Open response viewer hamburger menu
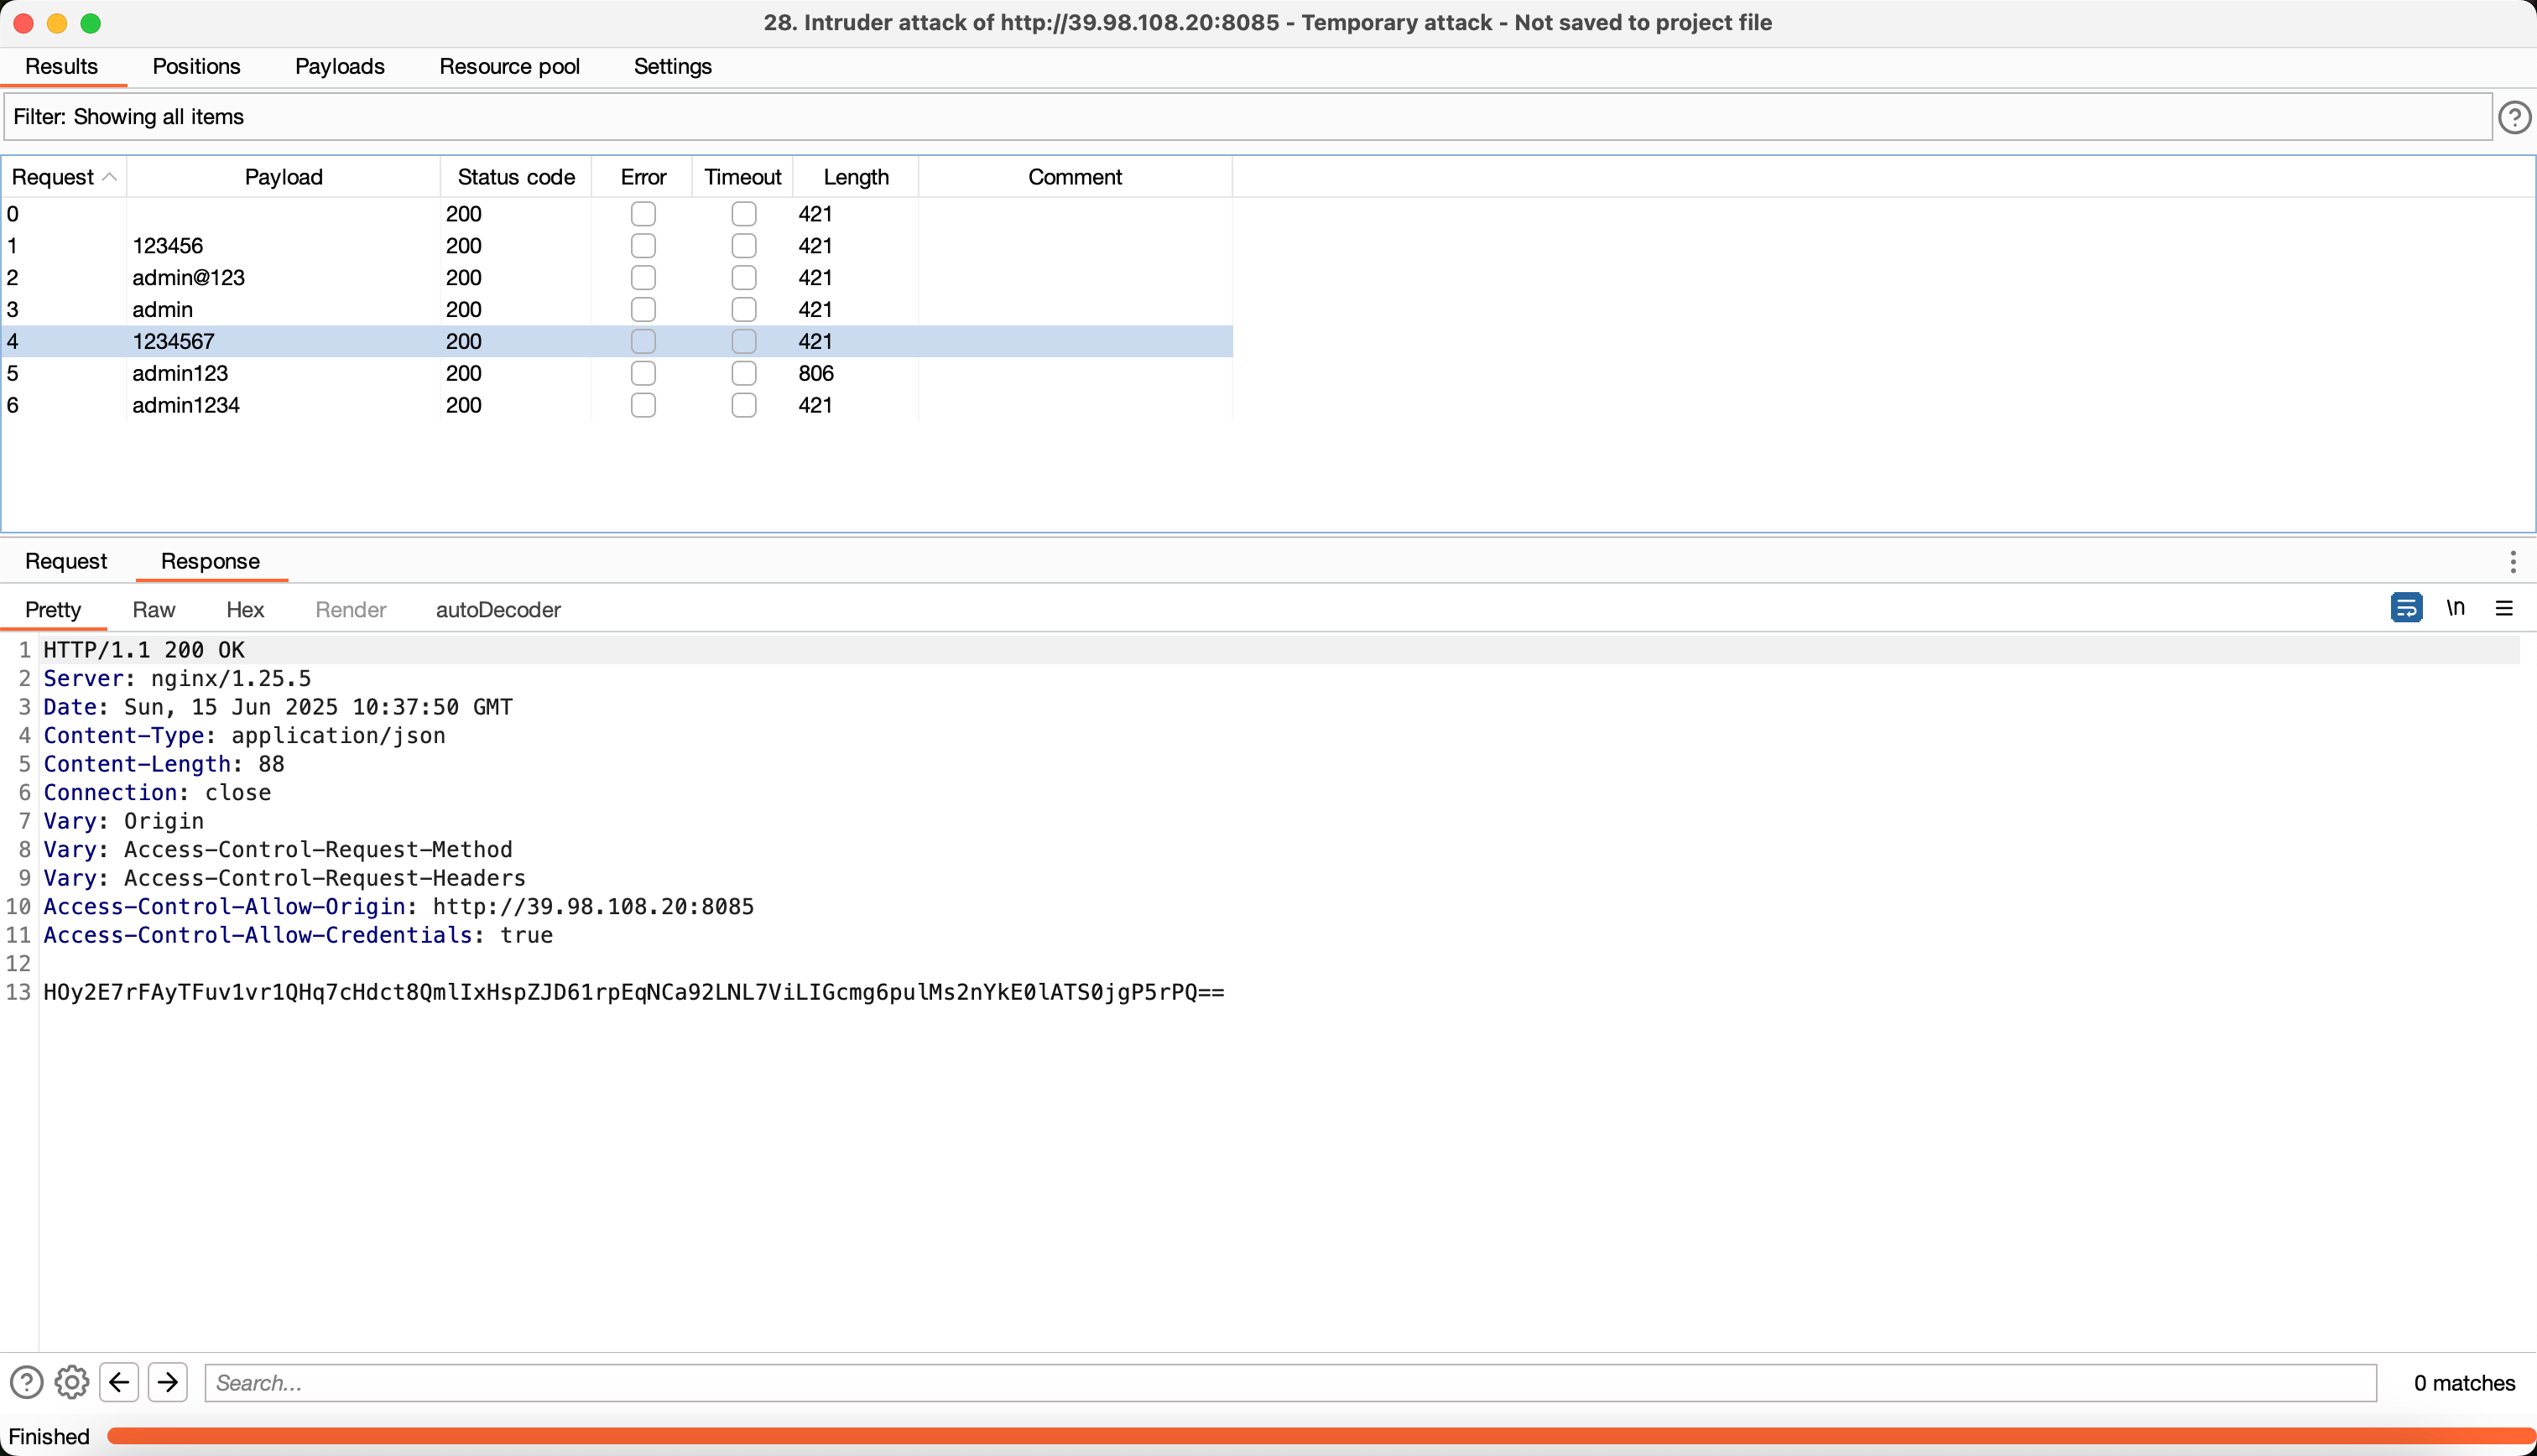2537x1456 pixels. pos(2504,608)
